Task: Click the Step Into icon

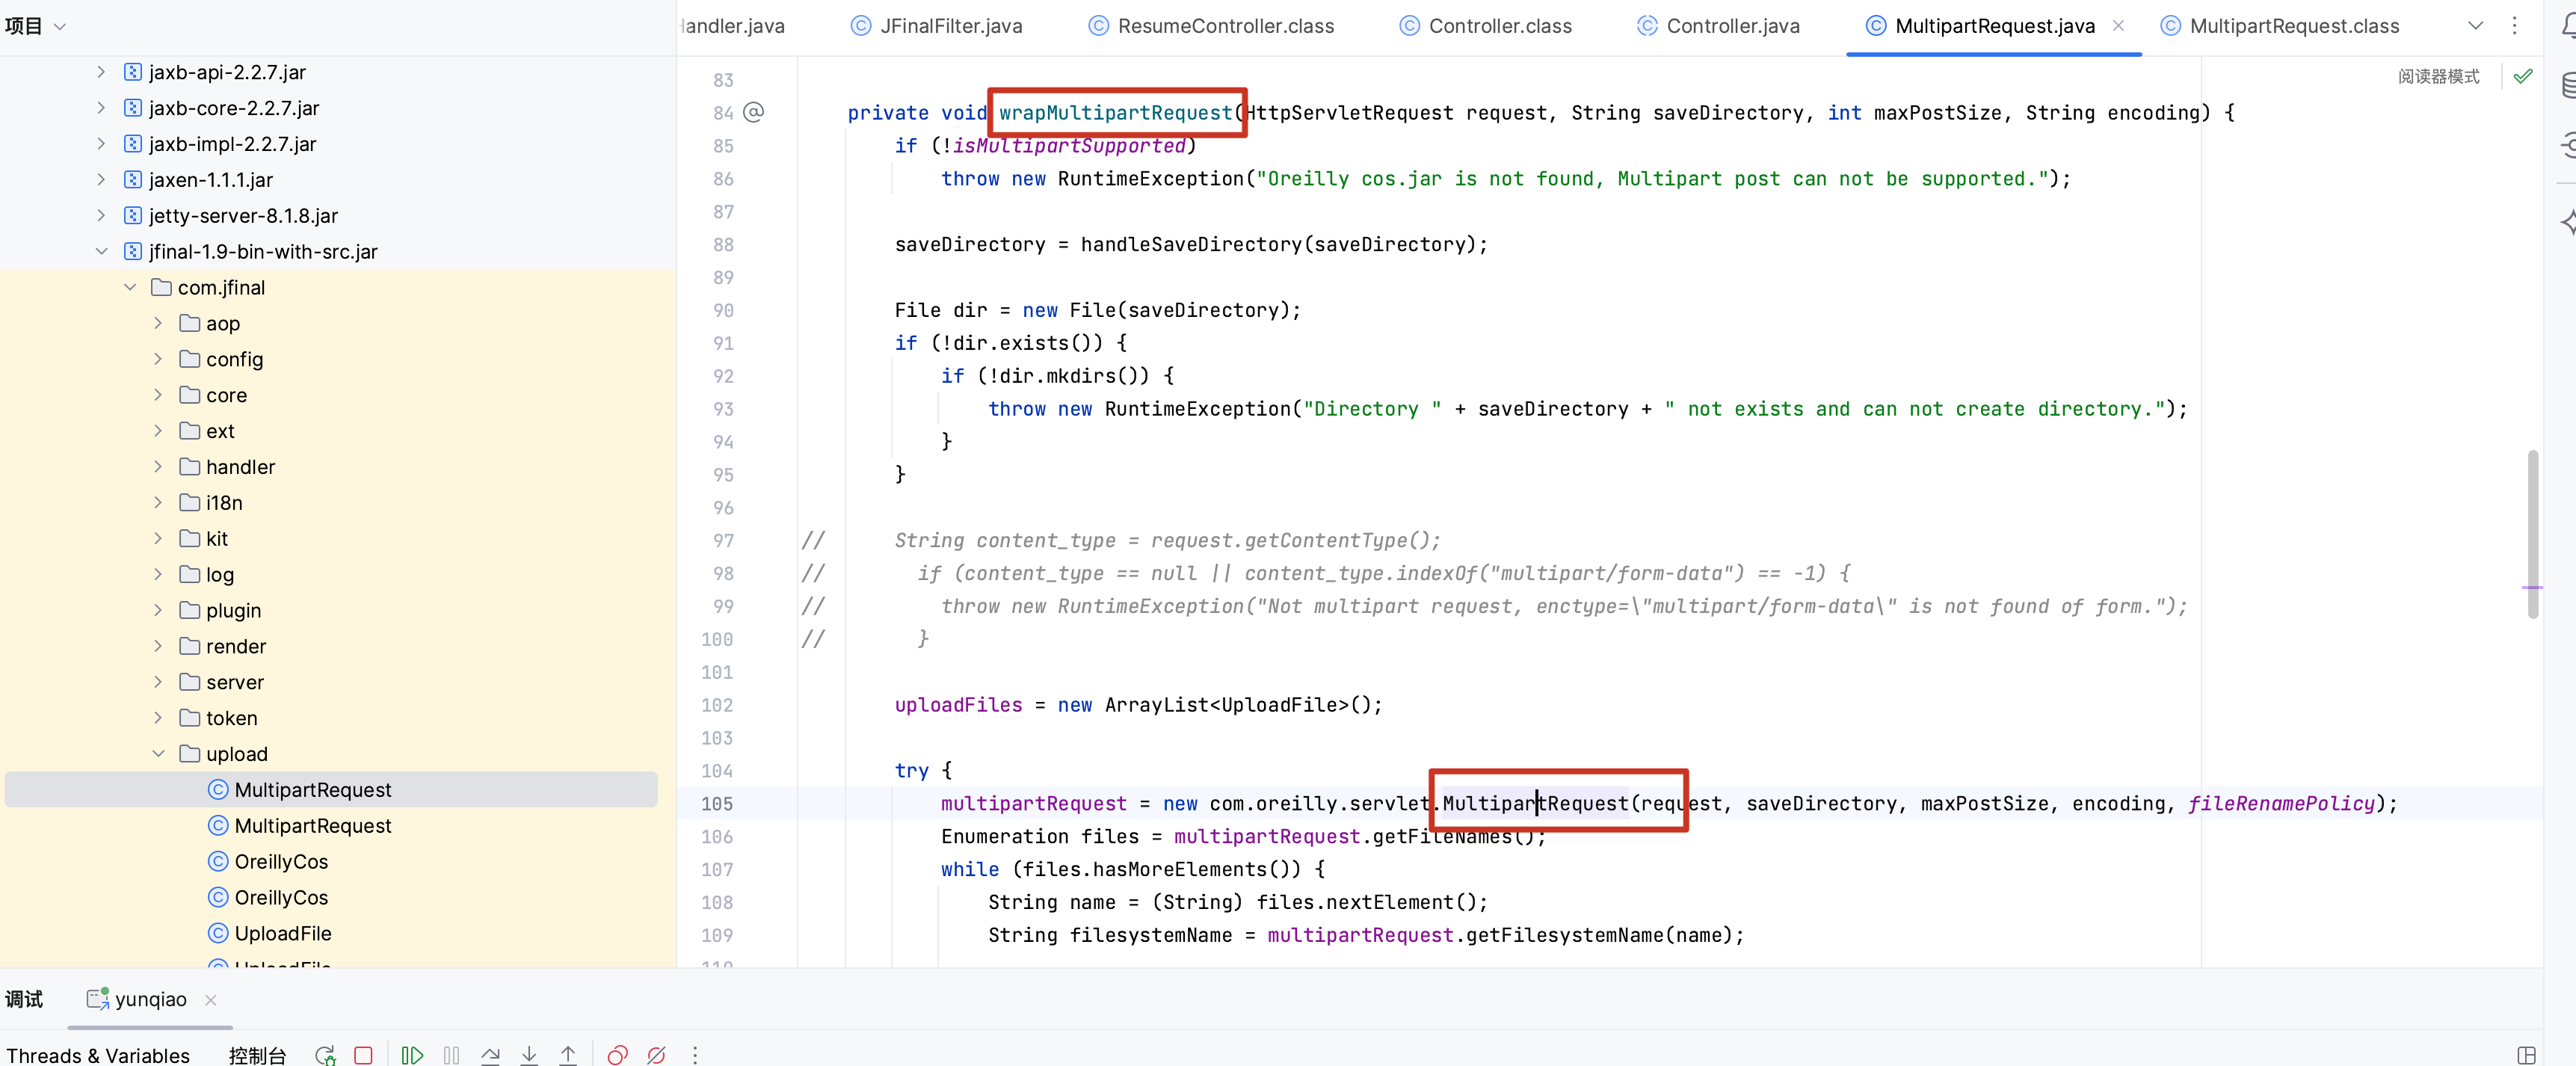Action: (x=529, y=1055)
